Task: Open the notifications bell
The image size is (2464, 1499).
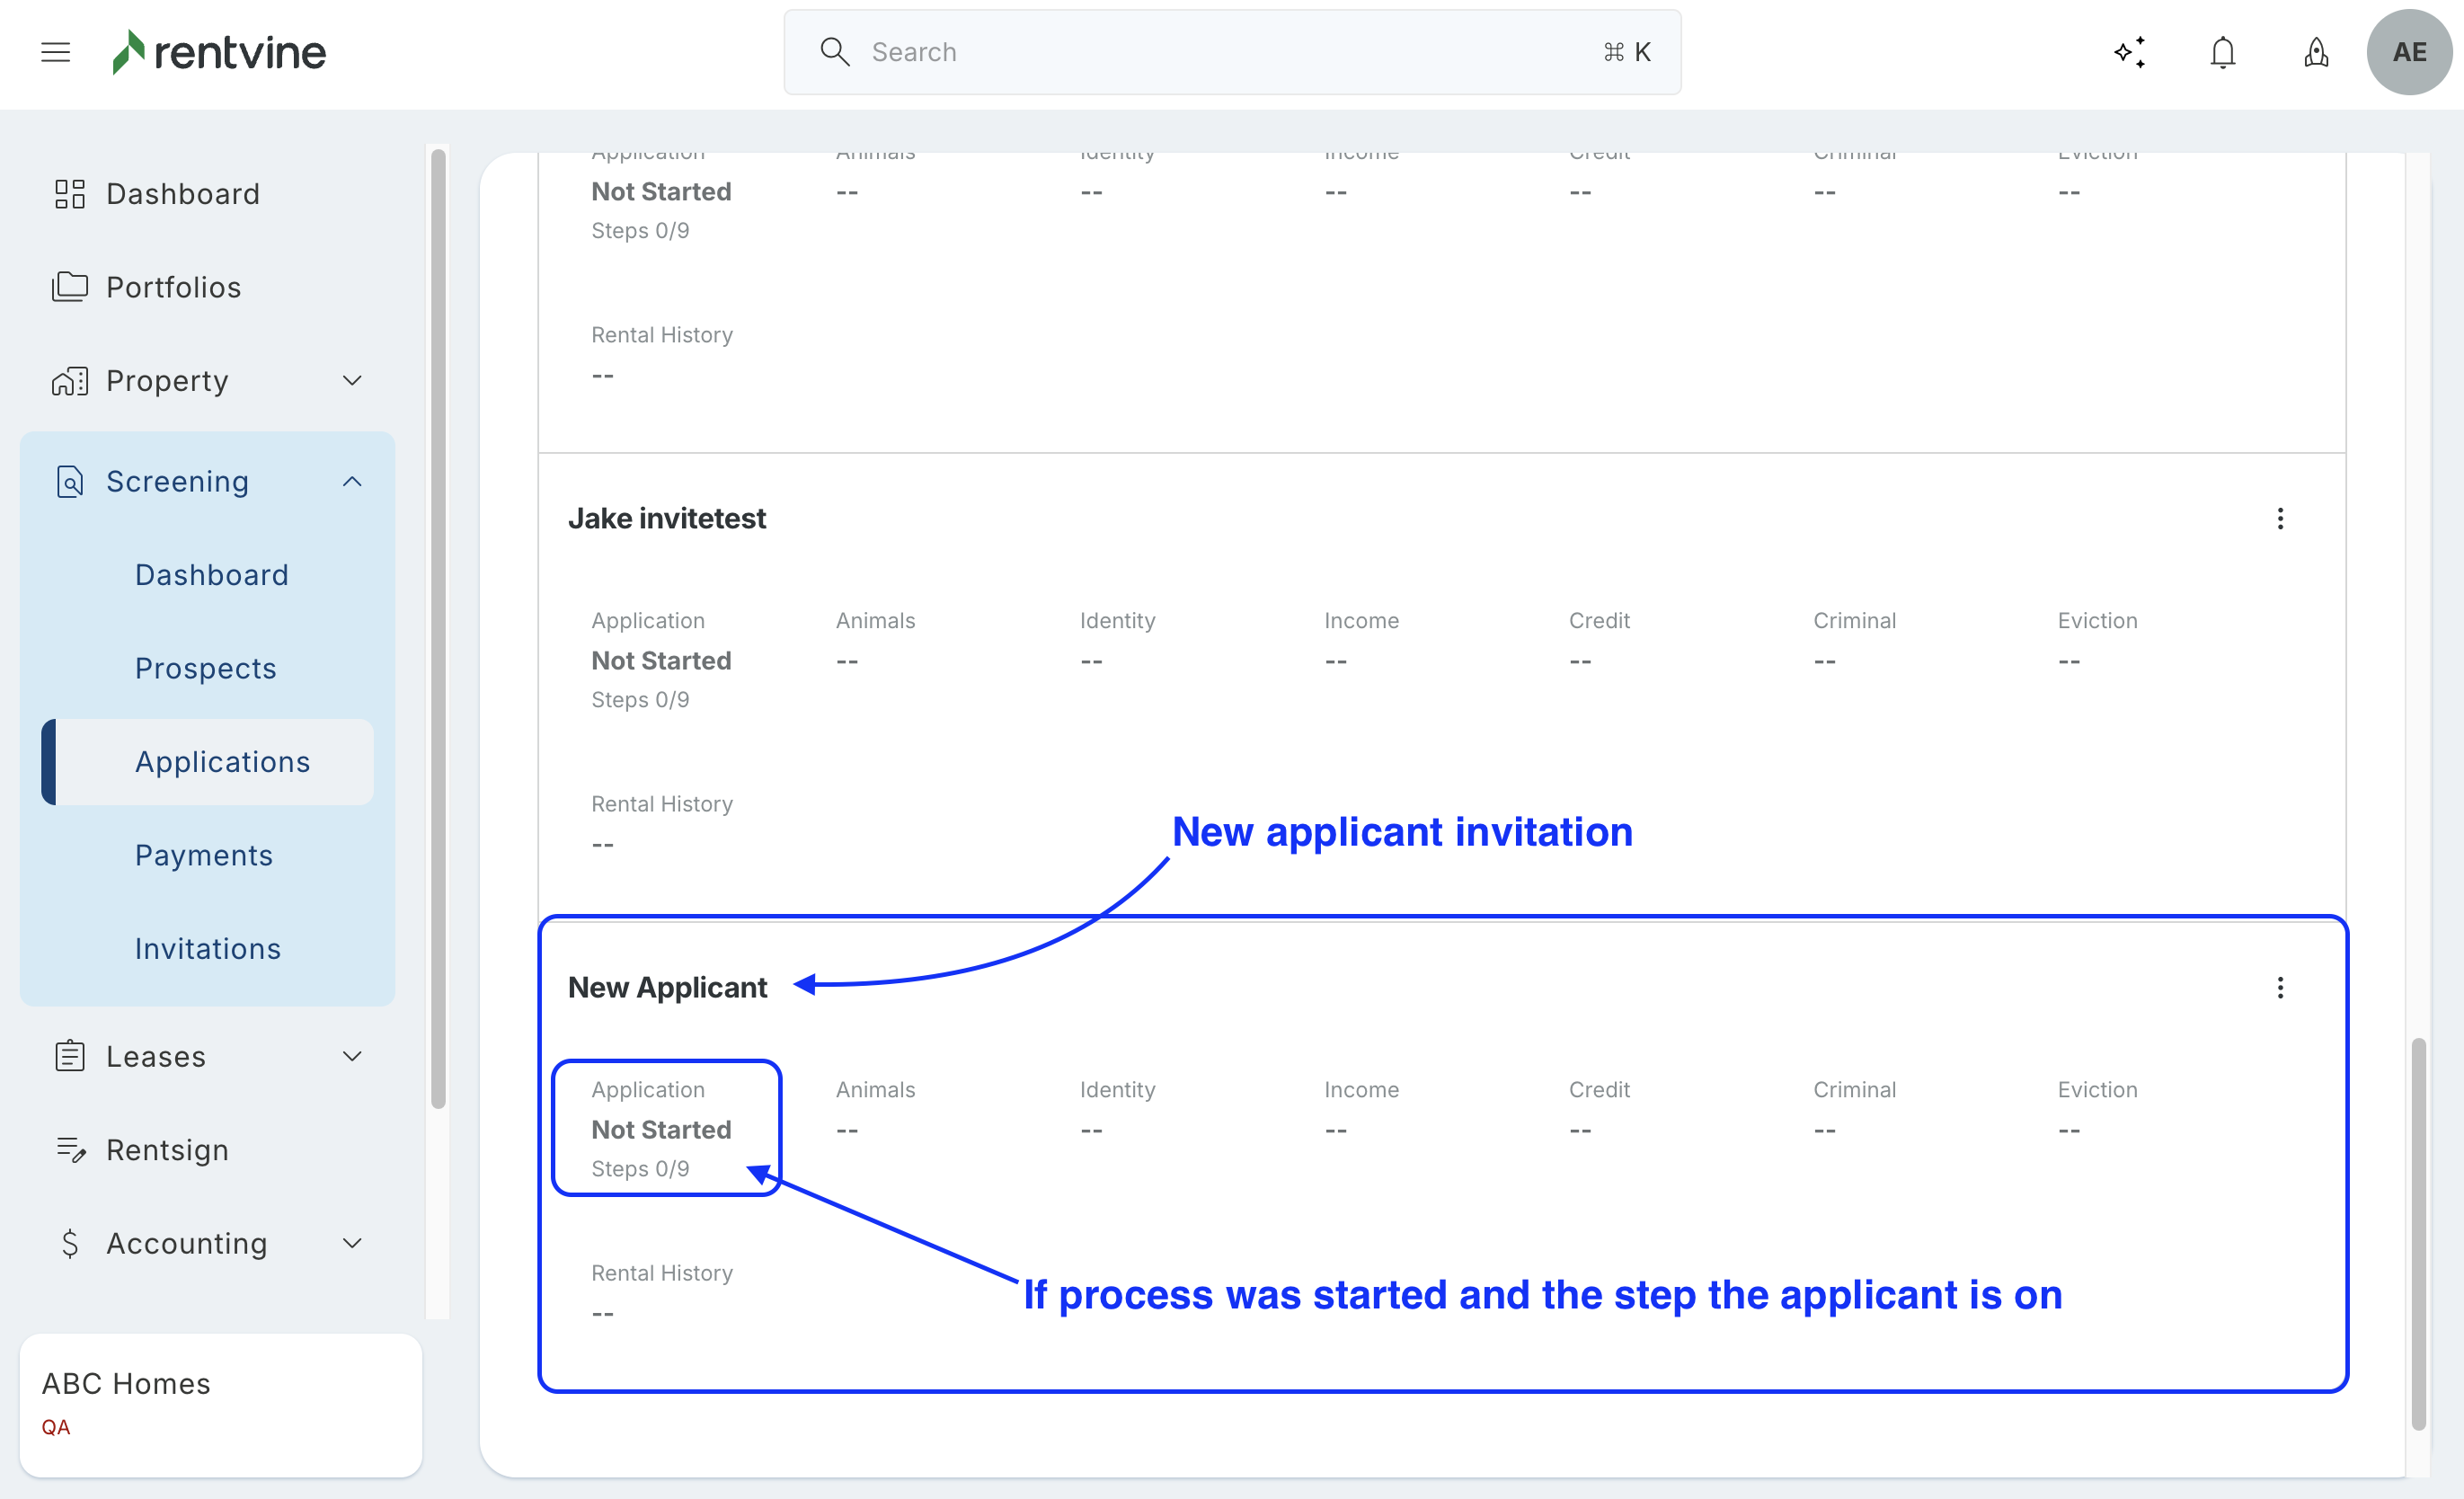Action: pyautogui.click(x=2222, y=52)
